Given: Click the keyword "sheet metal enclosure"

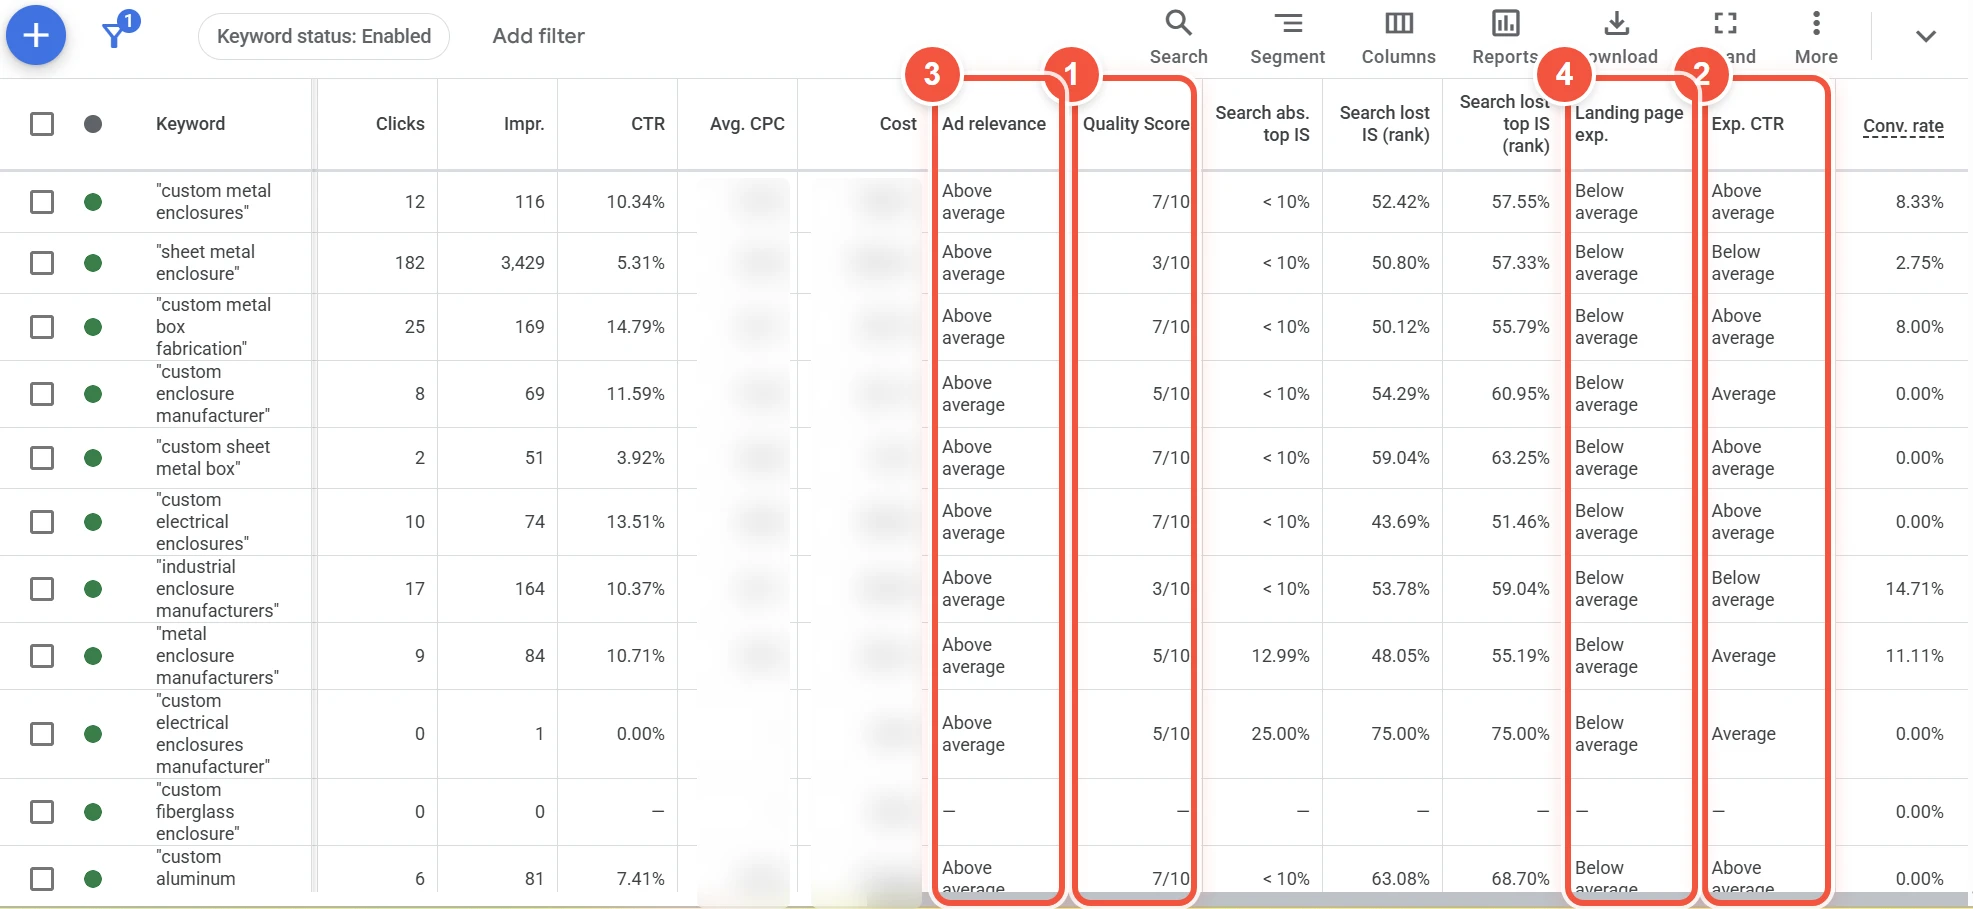Looking at the screenshot, I should point(205,263).
